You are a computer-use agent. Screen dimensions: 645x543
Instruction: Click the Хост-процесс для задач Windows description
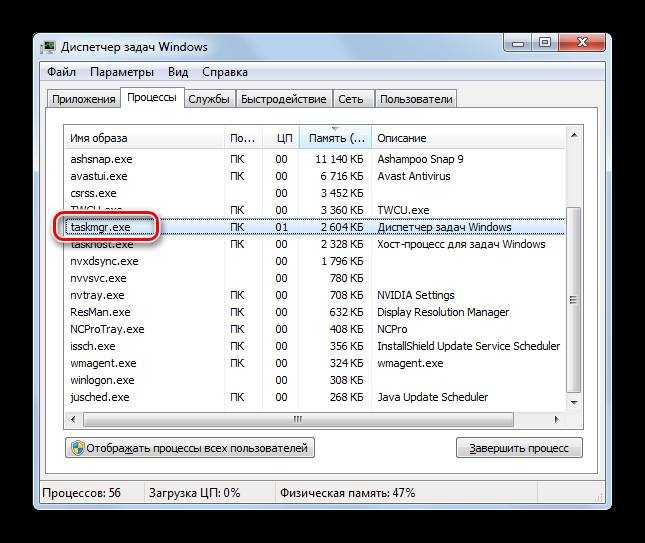click(461, 244)
